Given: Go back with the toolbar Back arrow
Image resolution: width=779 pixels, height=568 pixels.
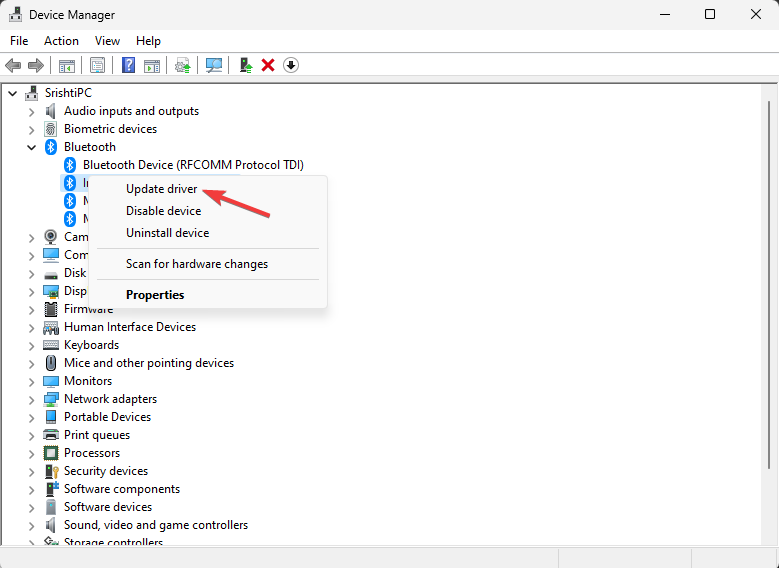Looking at the screenshot, I should (x=13, y=65).
